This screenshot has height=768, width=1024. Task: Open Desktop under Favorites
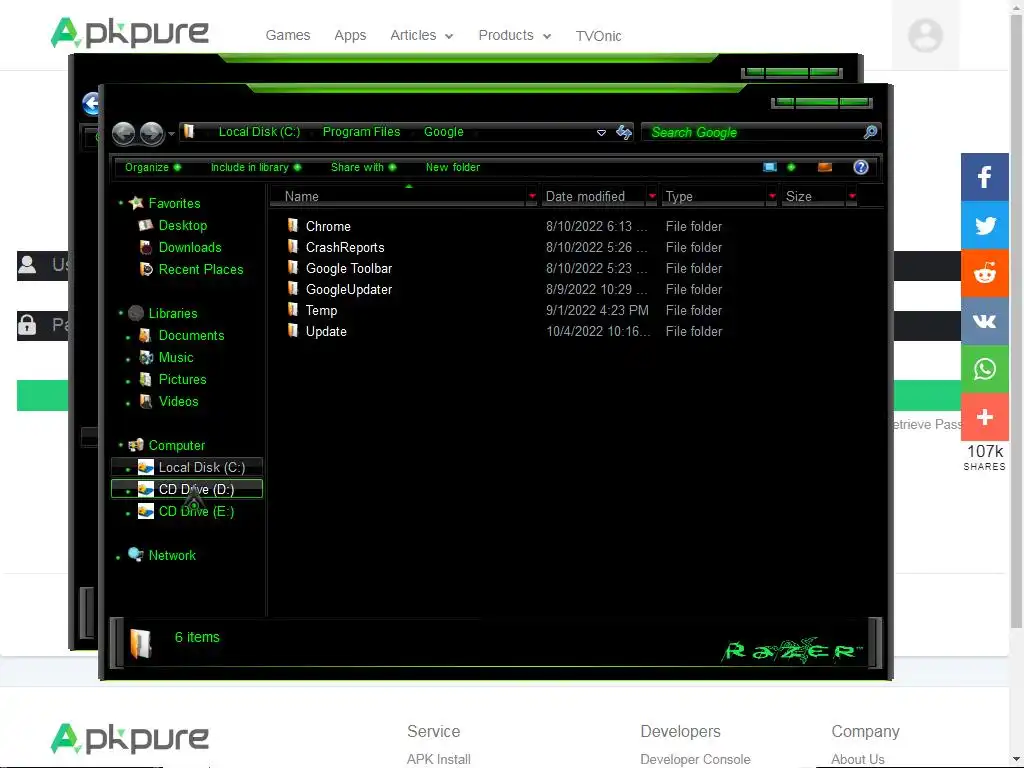click(x=182, y=225)
